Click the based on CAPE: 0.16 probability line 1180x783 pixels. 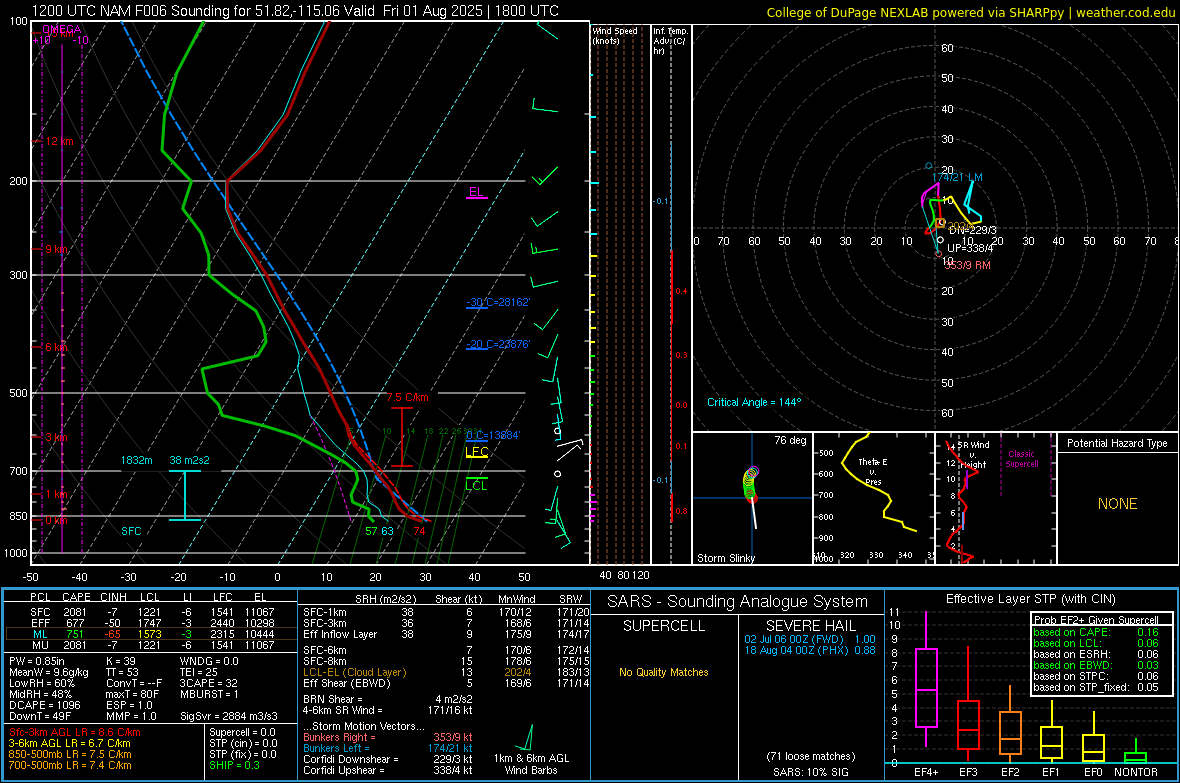(1096, 632)
